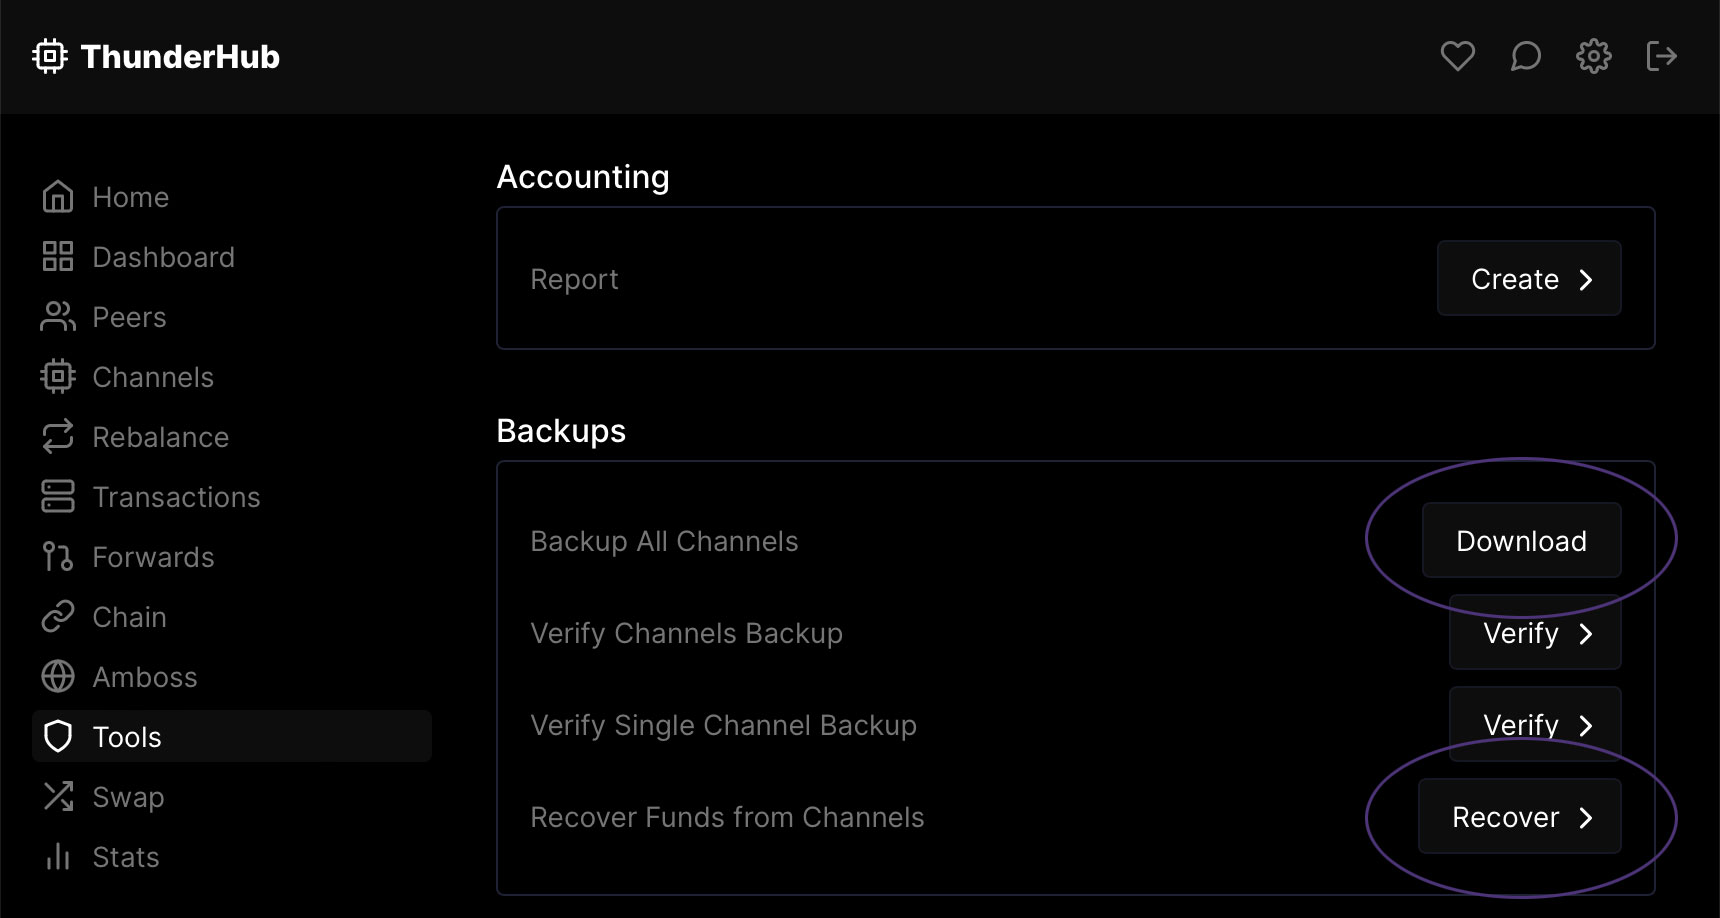This screenshot has width=1720, height=918.
Task: Go to the Peers page
Action: (129, 317)
